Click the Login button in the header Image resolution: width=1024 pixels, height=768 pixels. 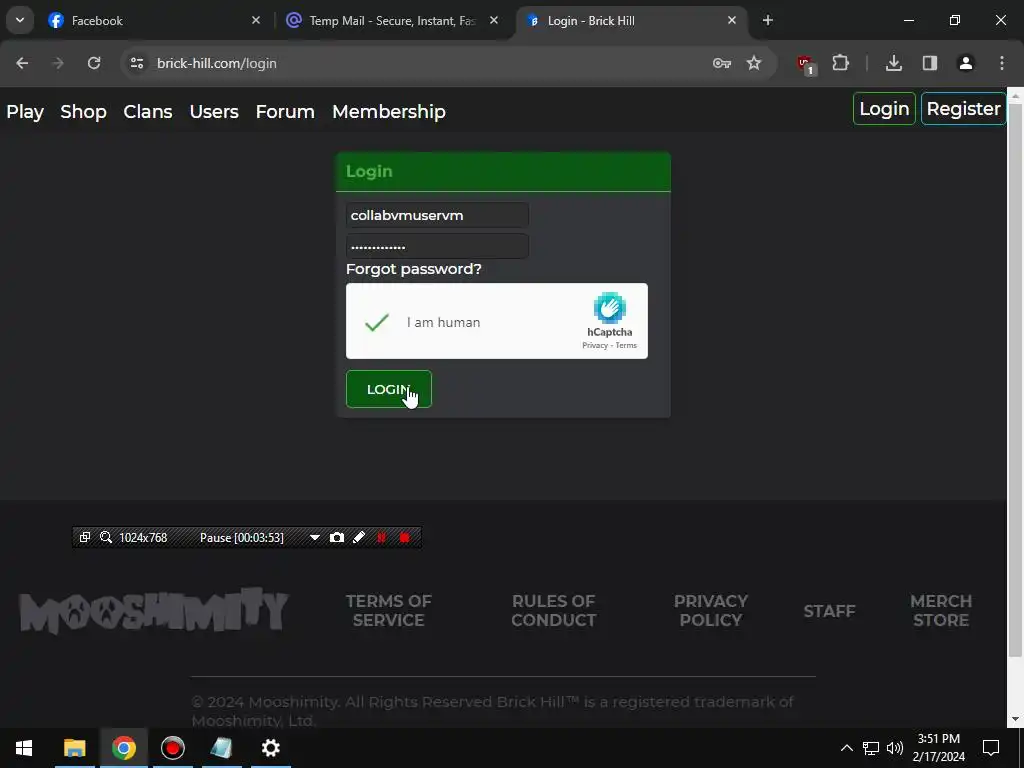(884, 108)
